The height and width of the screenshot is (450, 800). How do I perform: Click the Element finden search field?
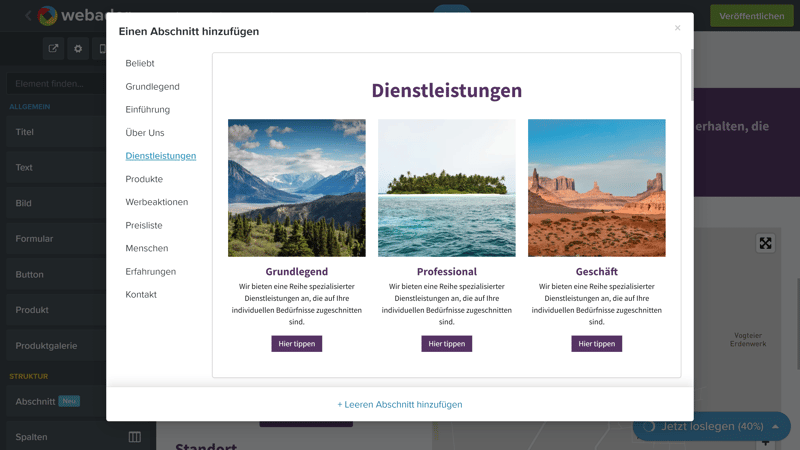pos(56,84)
